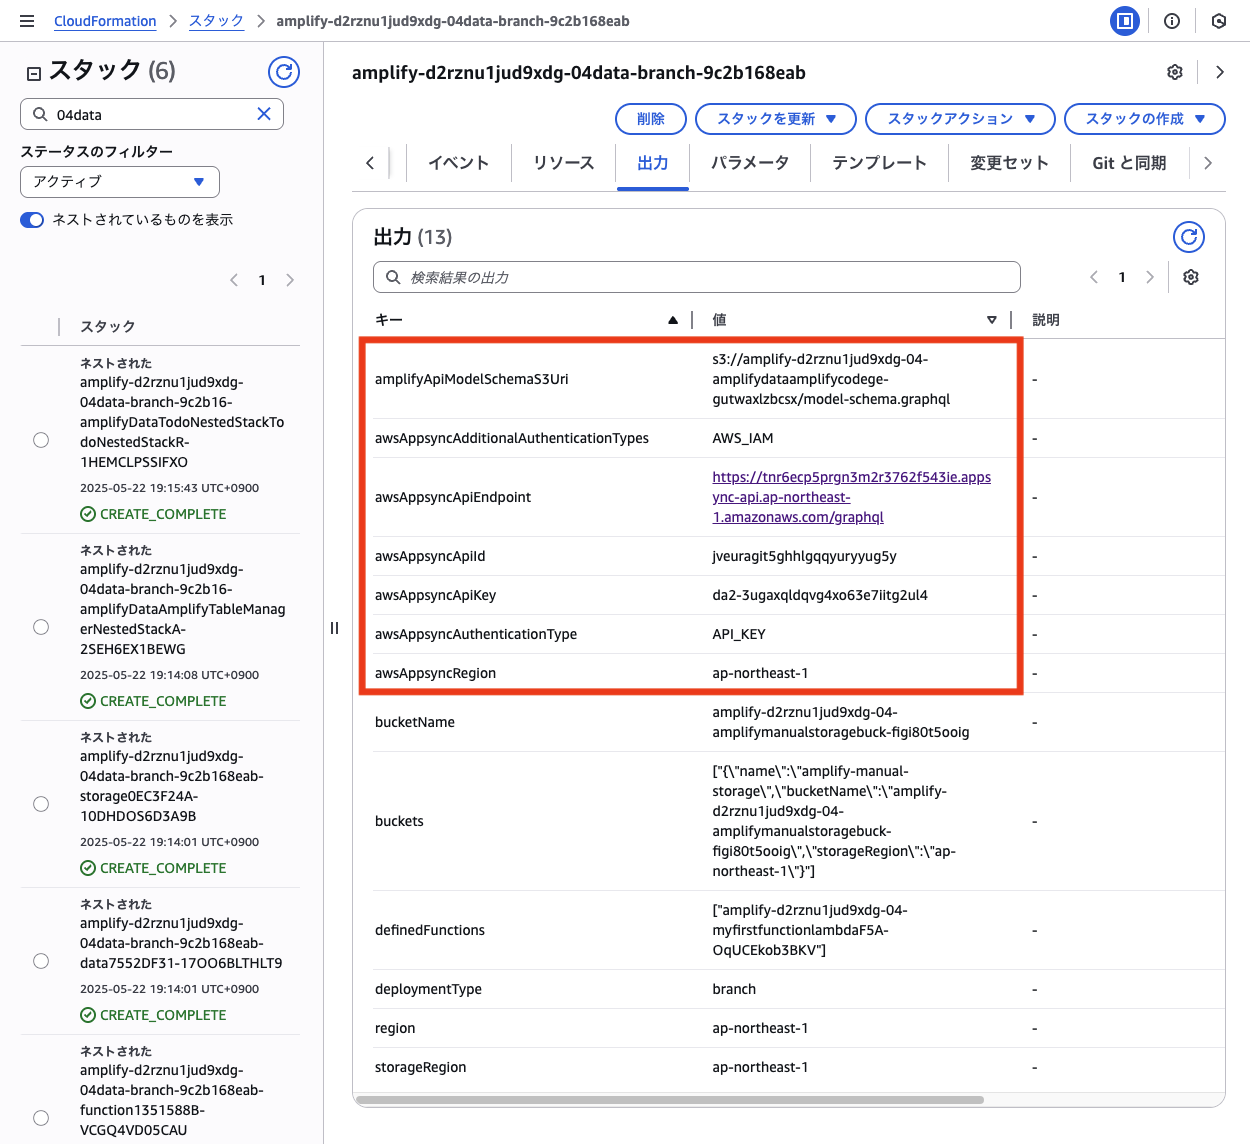The width and height of the screenshot is (1250, 1144).
Task: Select the function1351588B stack radio button
Action: (x=41, y=1118)
